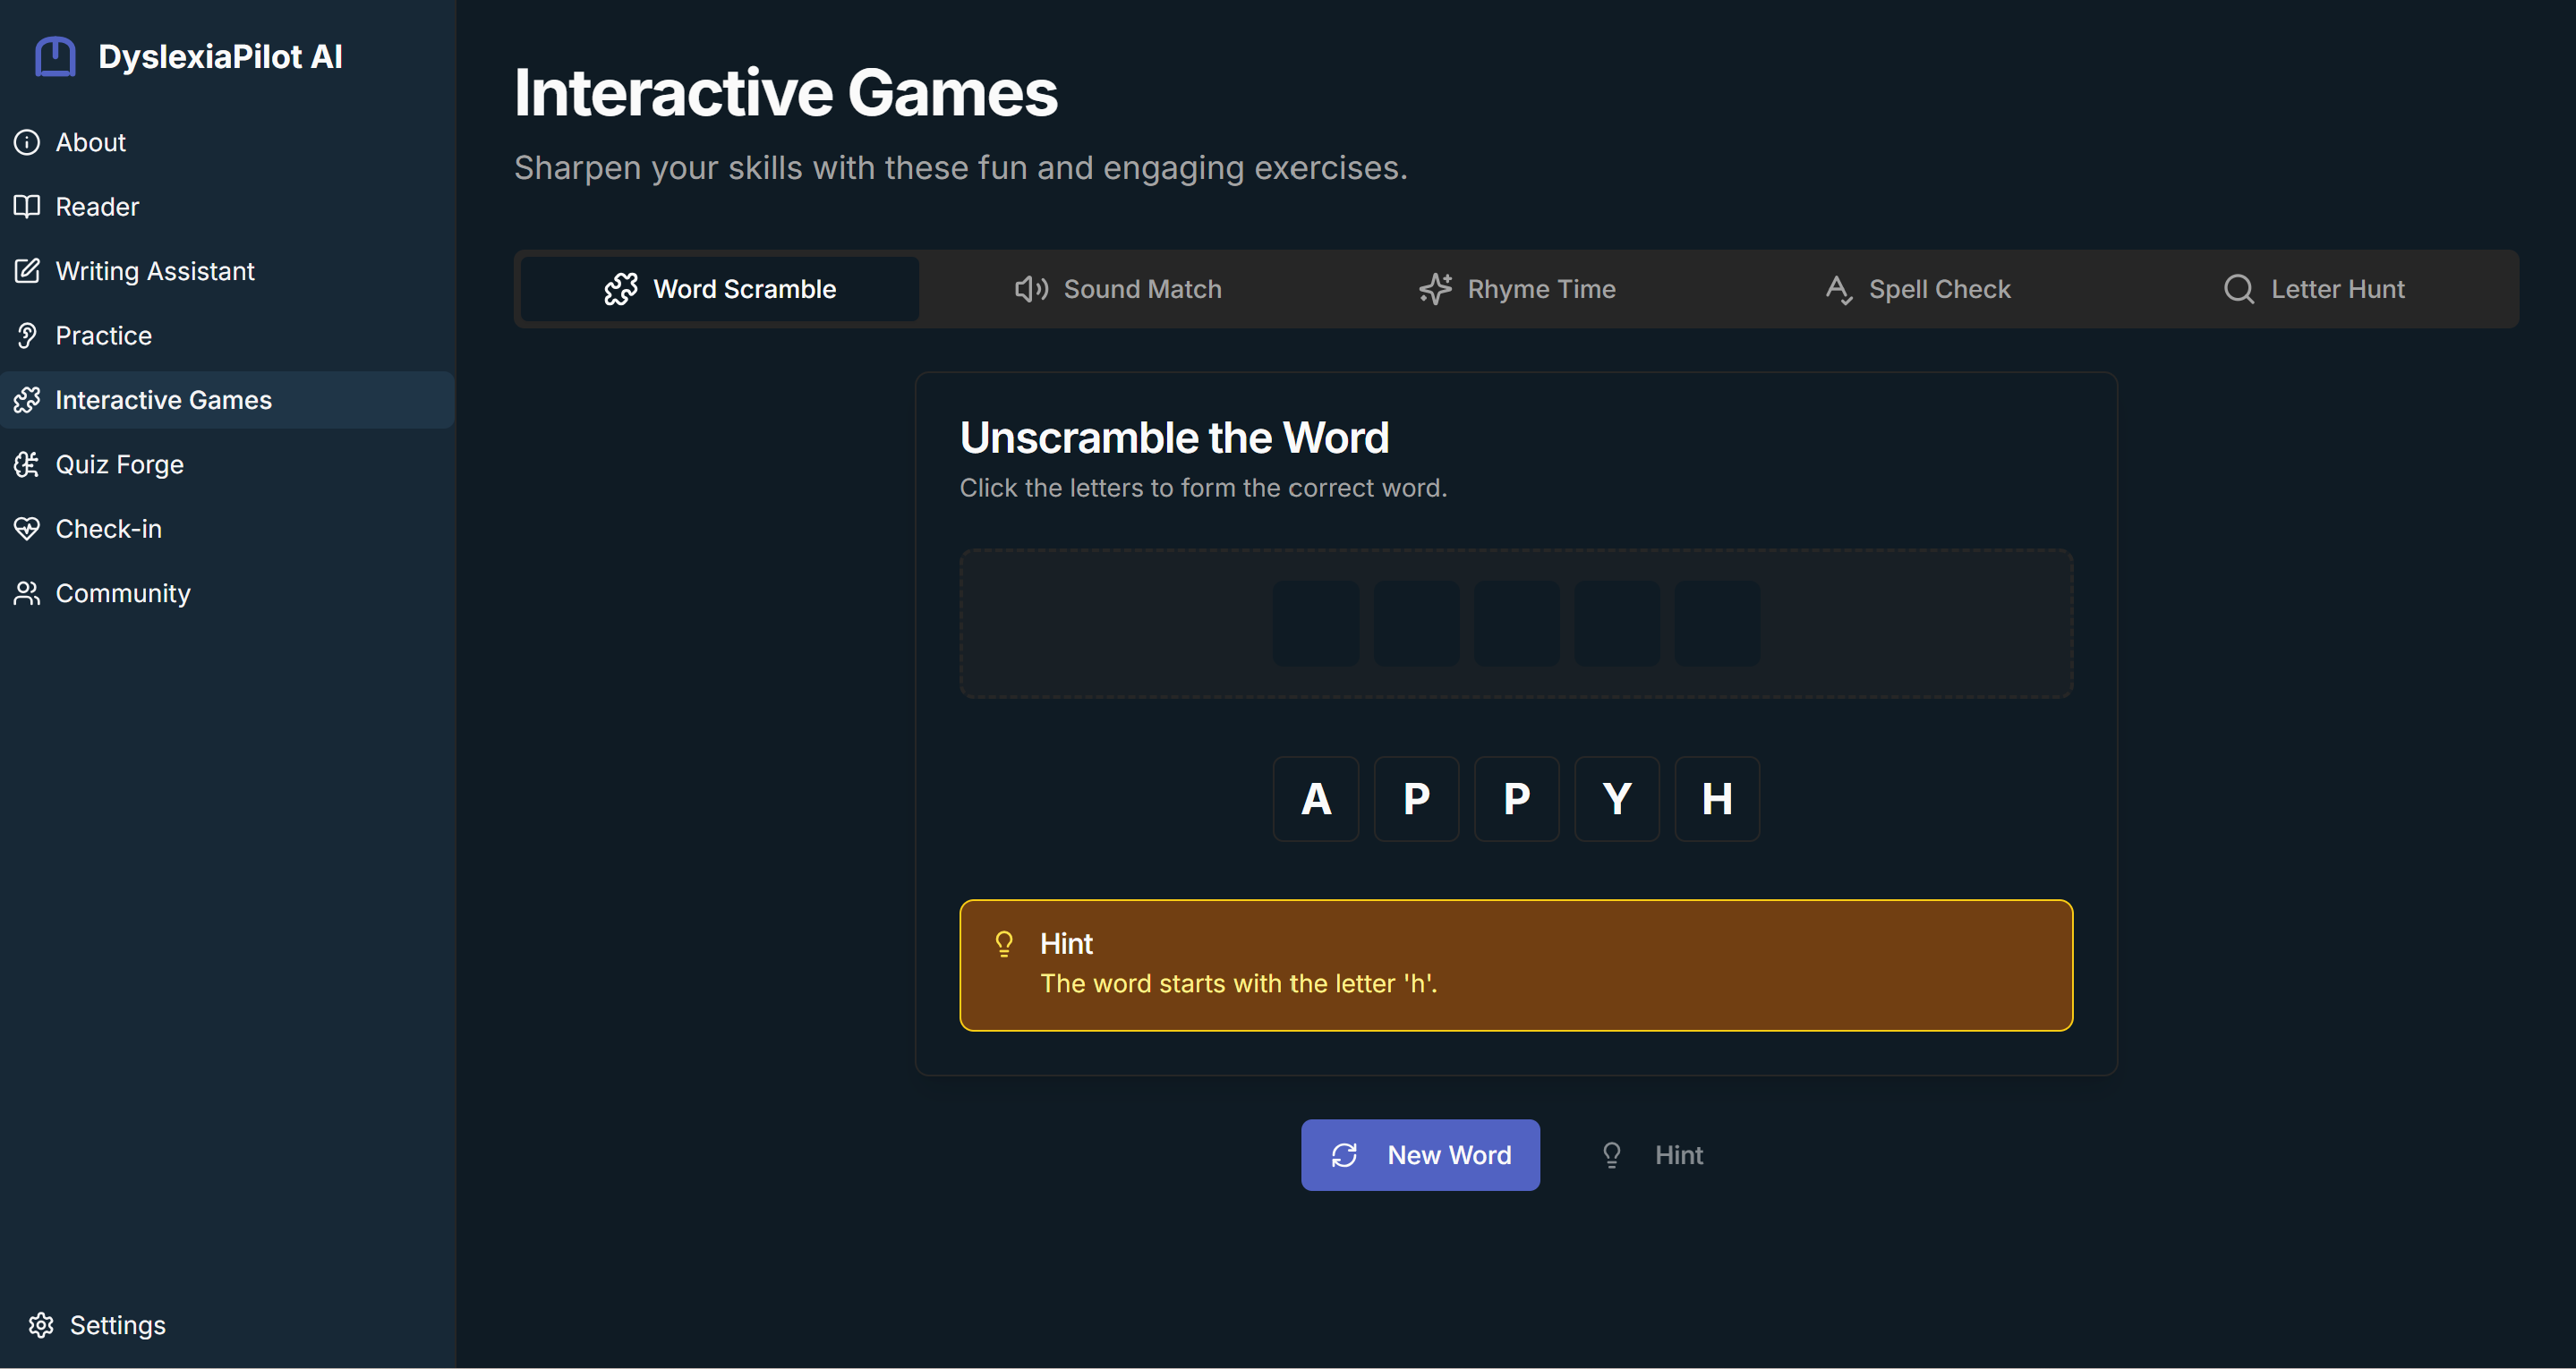Open Interactive Games in the sidebar
The width and height of the screenshot is (2576, 1369).
click(x=163, y=400)
